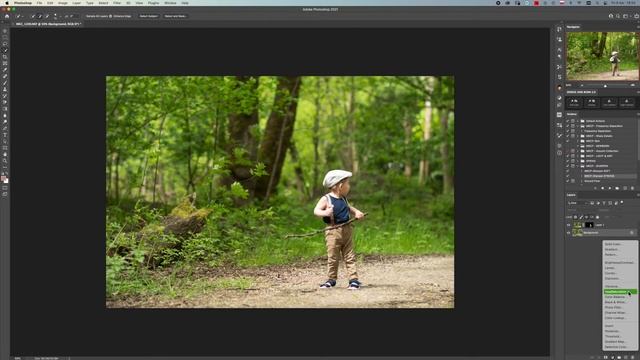This screenshot has width=640, height=360.
Task: Choose Curves from adjustment menu
Action: point(620,273)
